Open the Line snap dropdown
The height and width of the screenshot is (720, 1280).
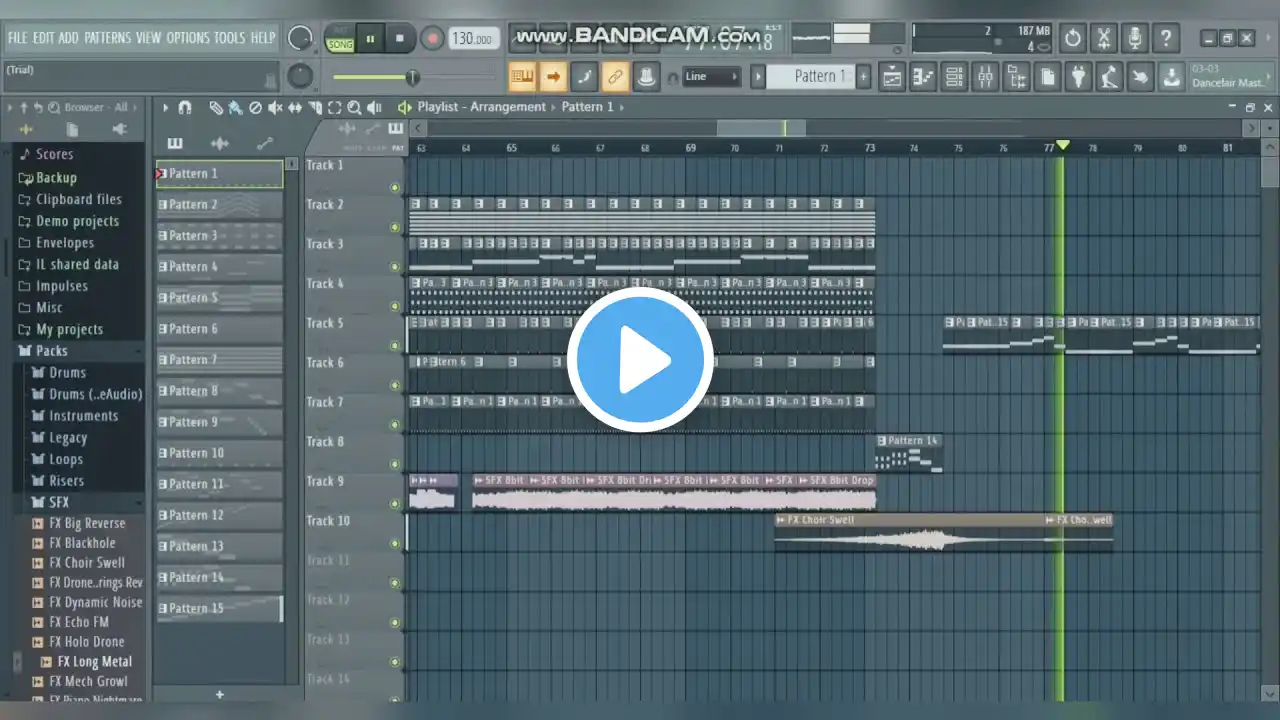(712, 76)
